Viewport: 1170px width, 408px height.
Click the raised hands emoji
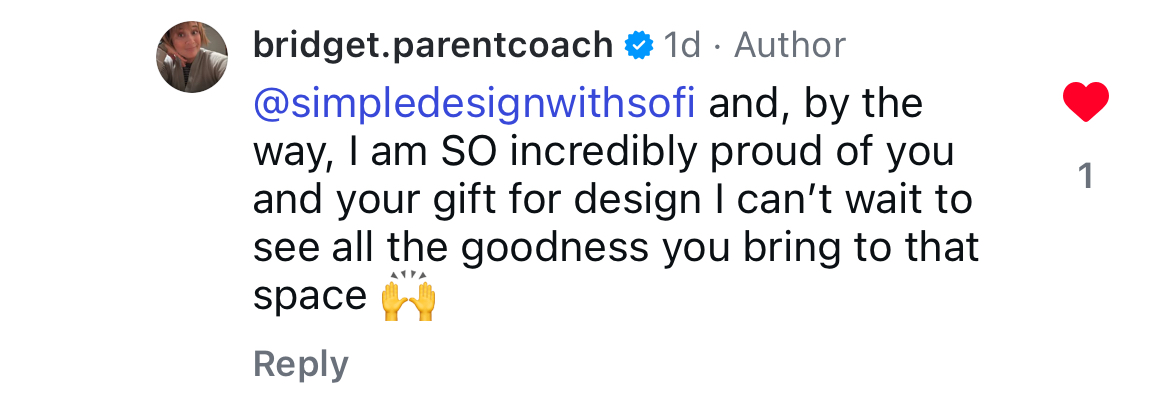(409, 298)
